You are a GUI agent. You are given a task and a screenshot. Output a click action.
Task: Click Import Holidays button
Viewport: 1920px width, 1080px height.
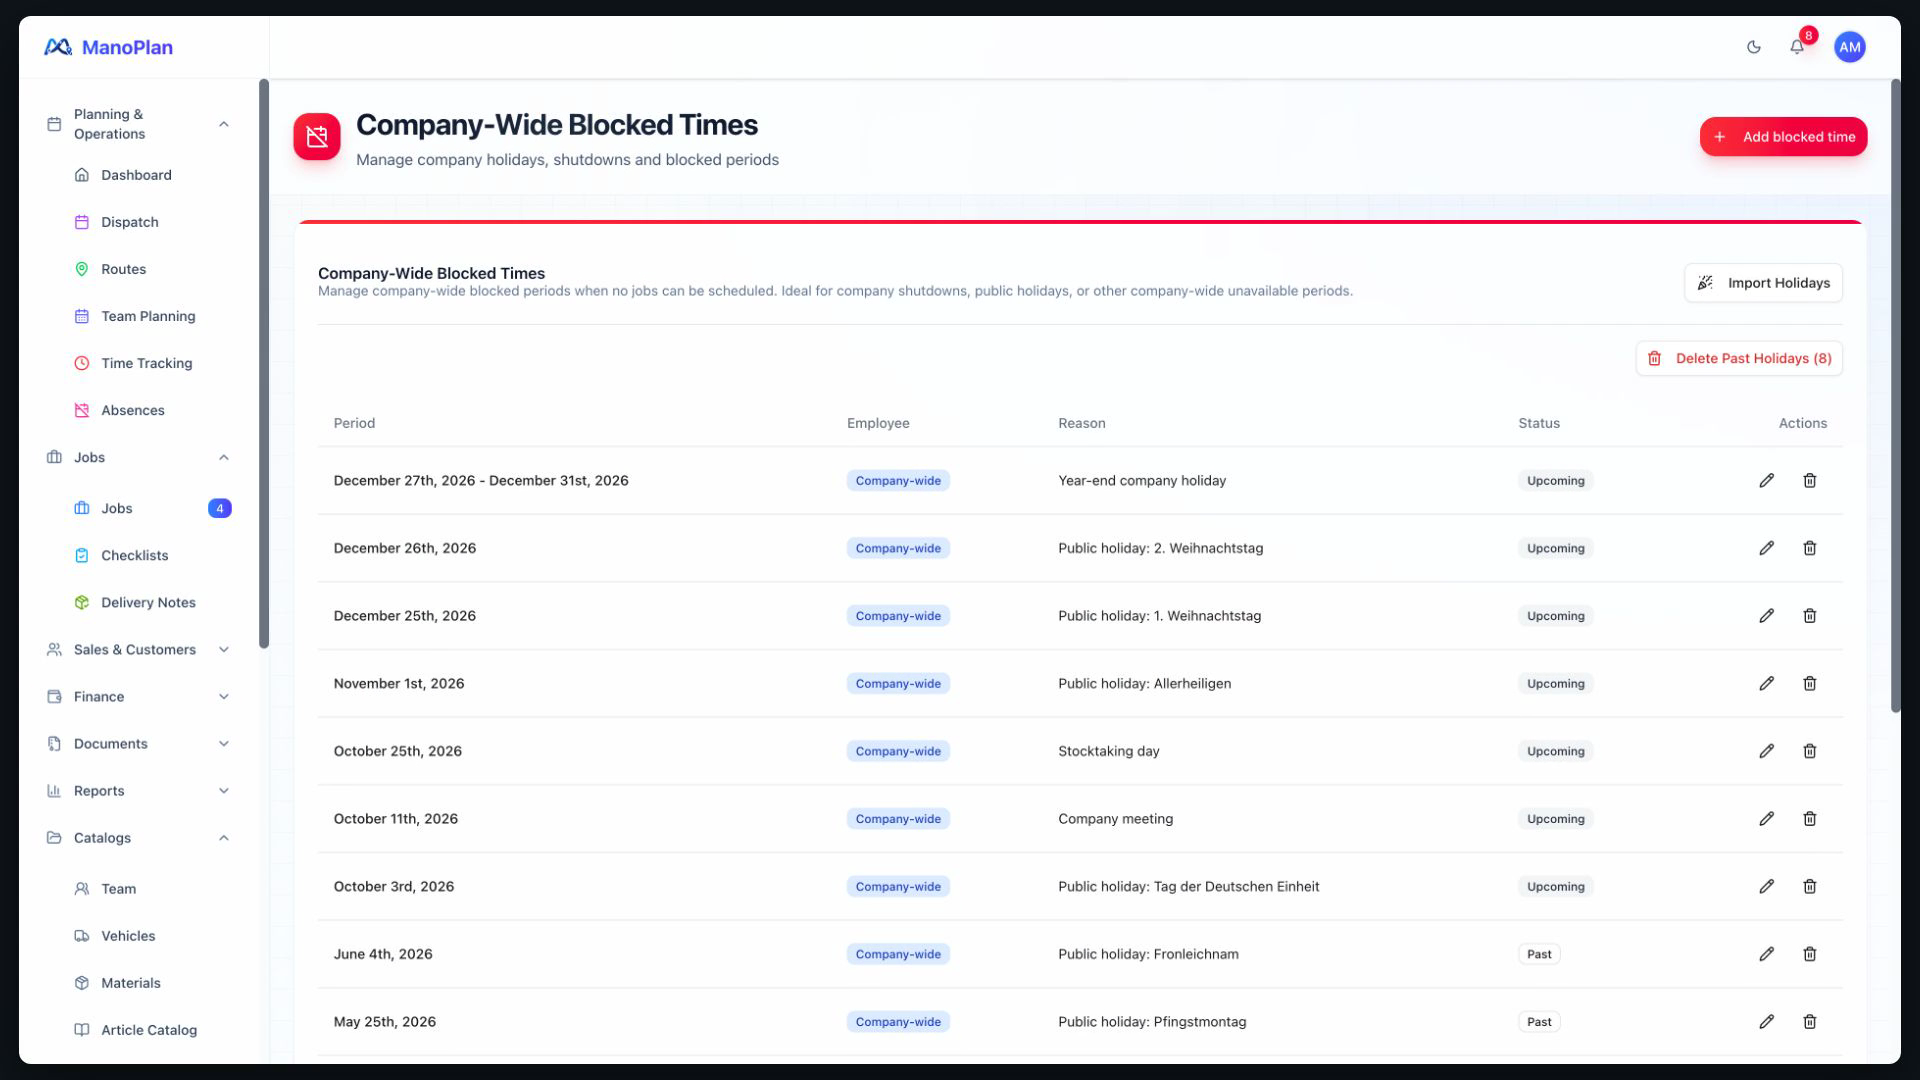1763,283
